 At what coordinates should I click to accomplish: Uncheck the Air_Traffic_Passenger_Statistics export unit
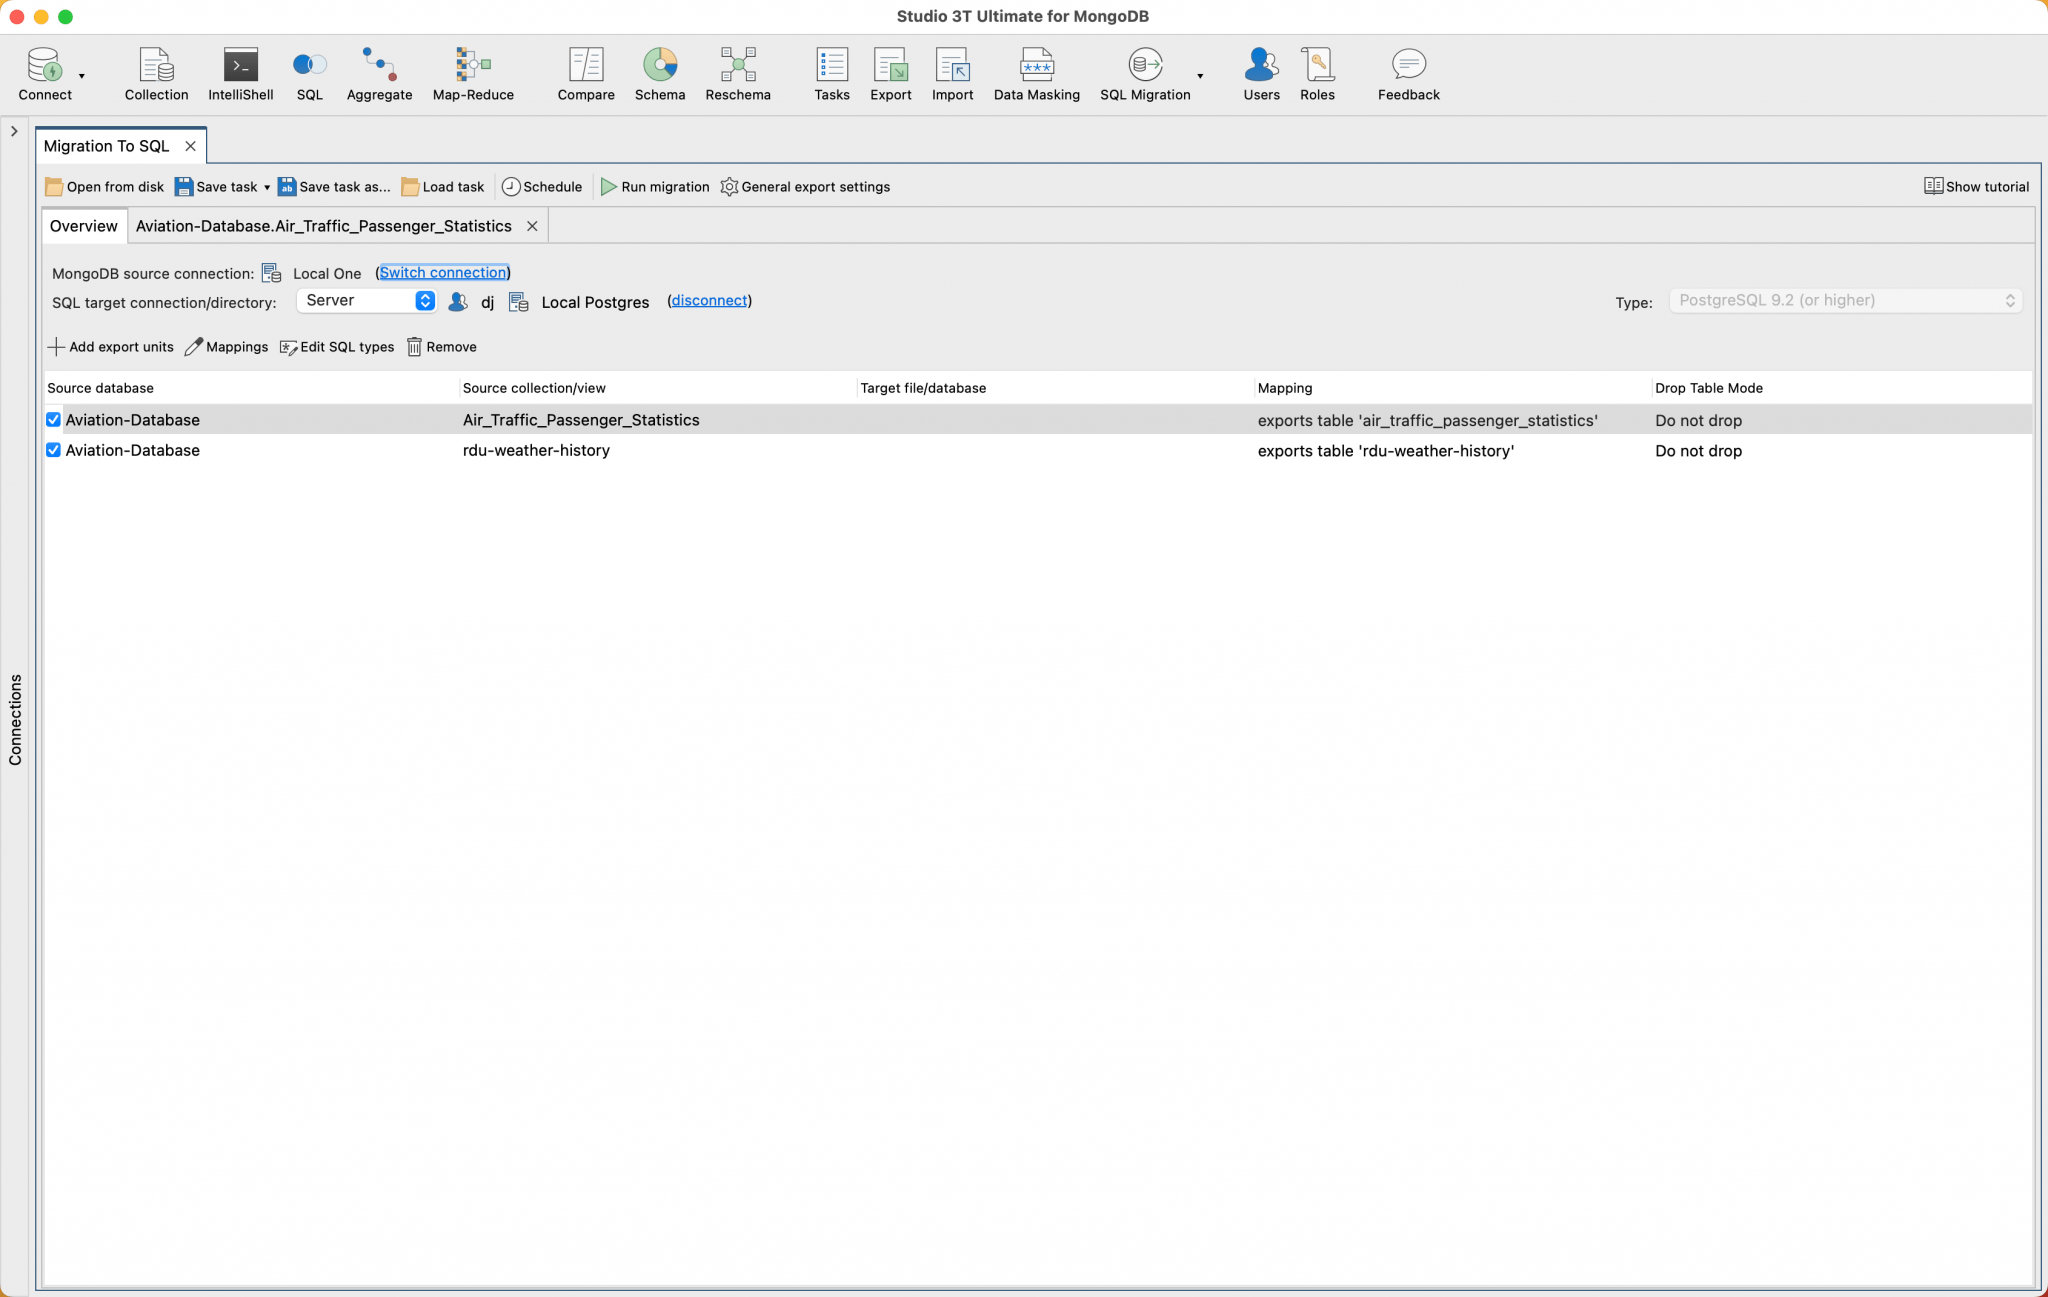click(53, 419)
